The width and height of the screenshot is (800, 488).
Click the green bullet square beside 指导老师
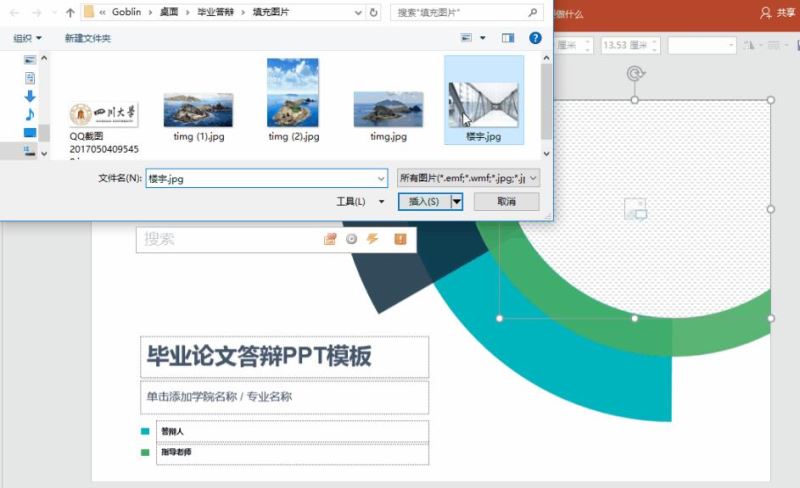click(x=145, y=452)
